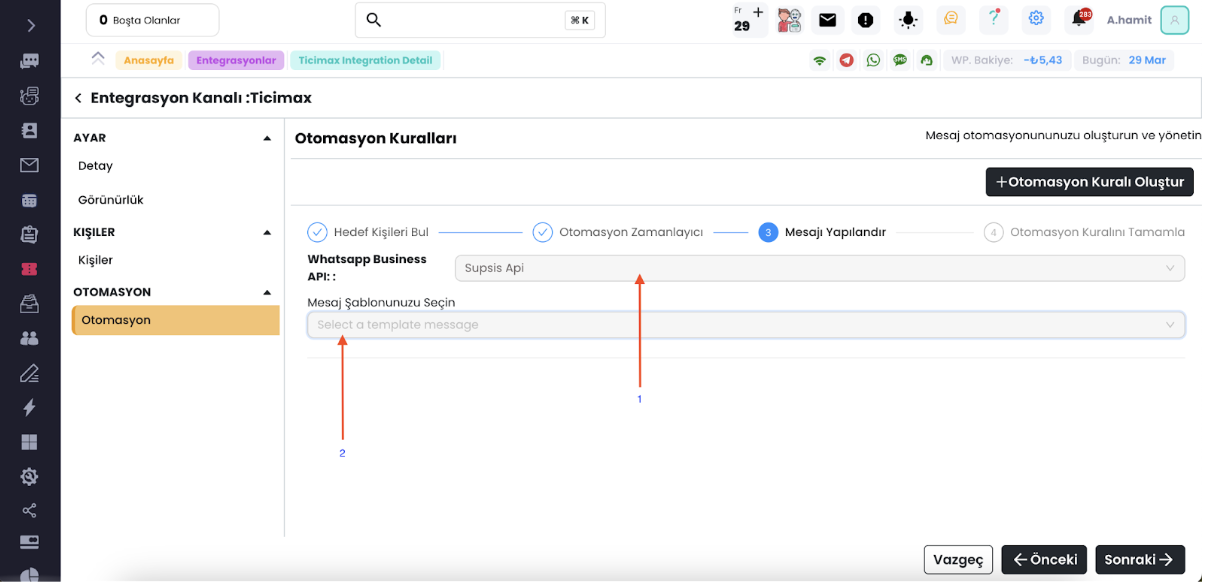Screen dimensions: 1206x584
Task: Collapse the breadcrumb bar with up chevron
Action: point(97,58)
